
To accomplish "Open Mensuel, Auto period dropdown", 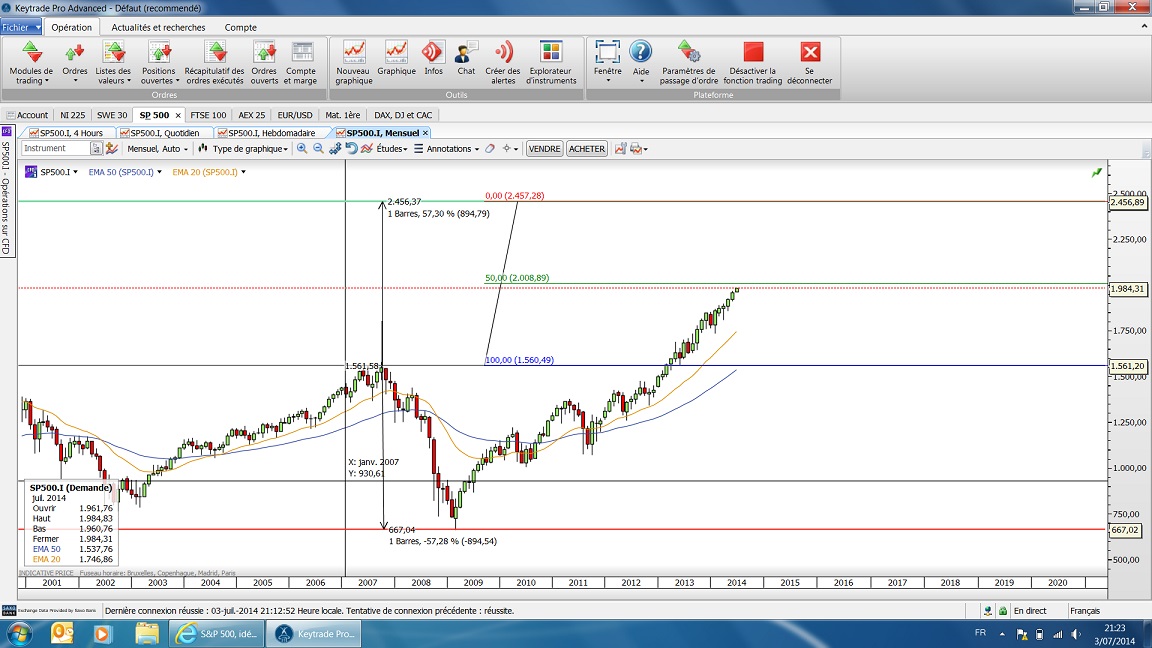I will 157,148.
